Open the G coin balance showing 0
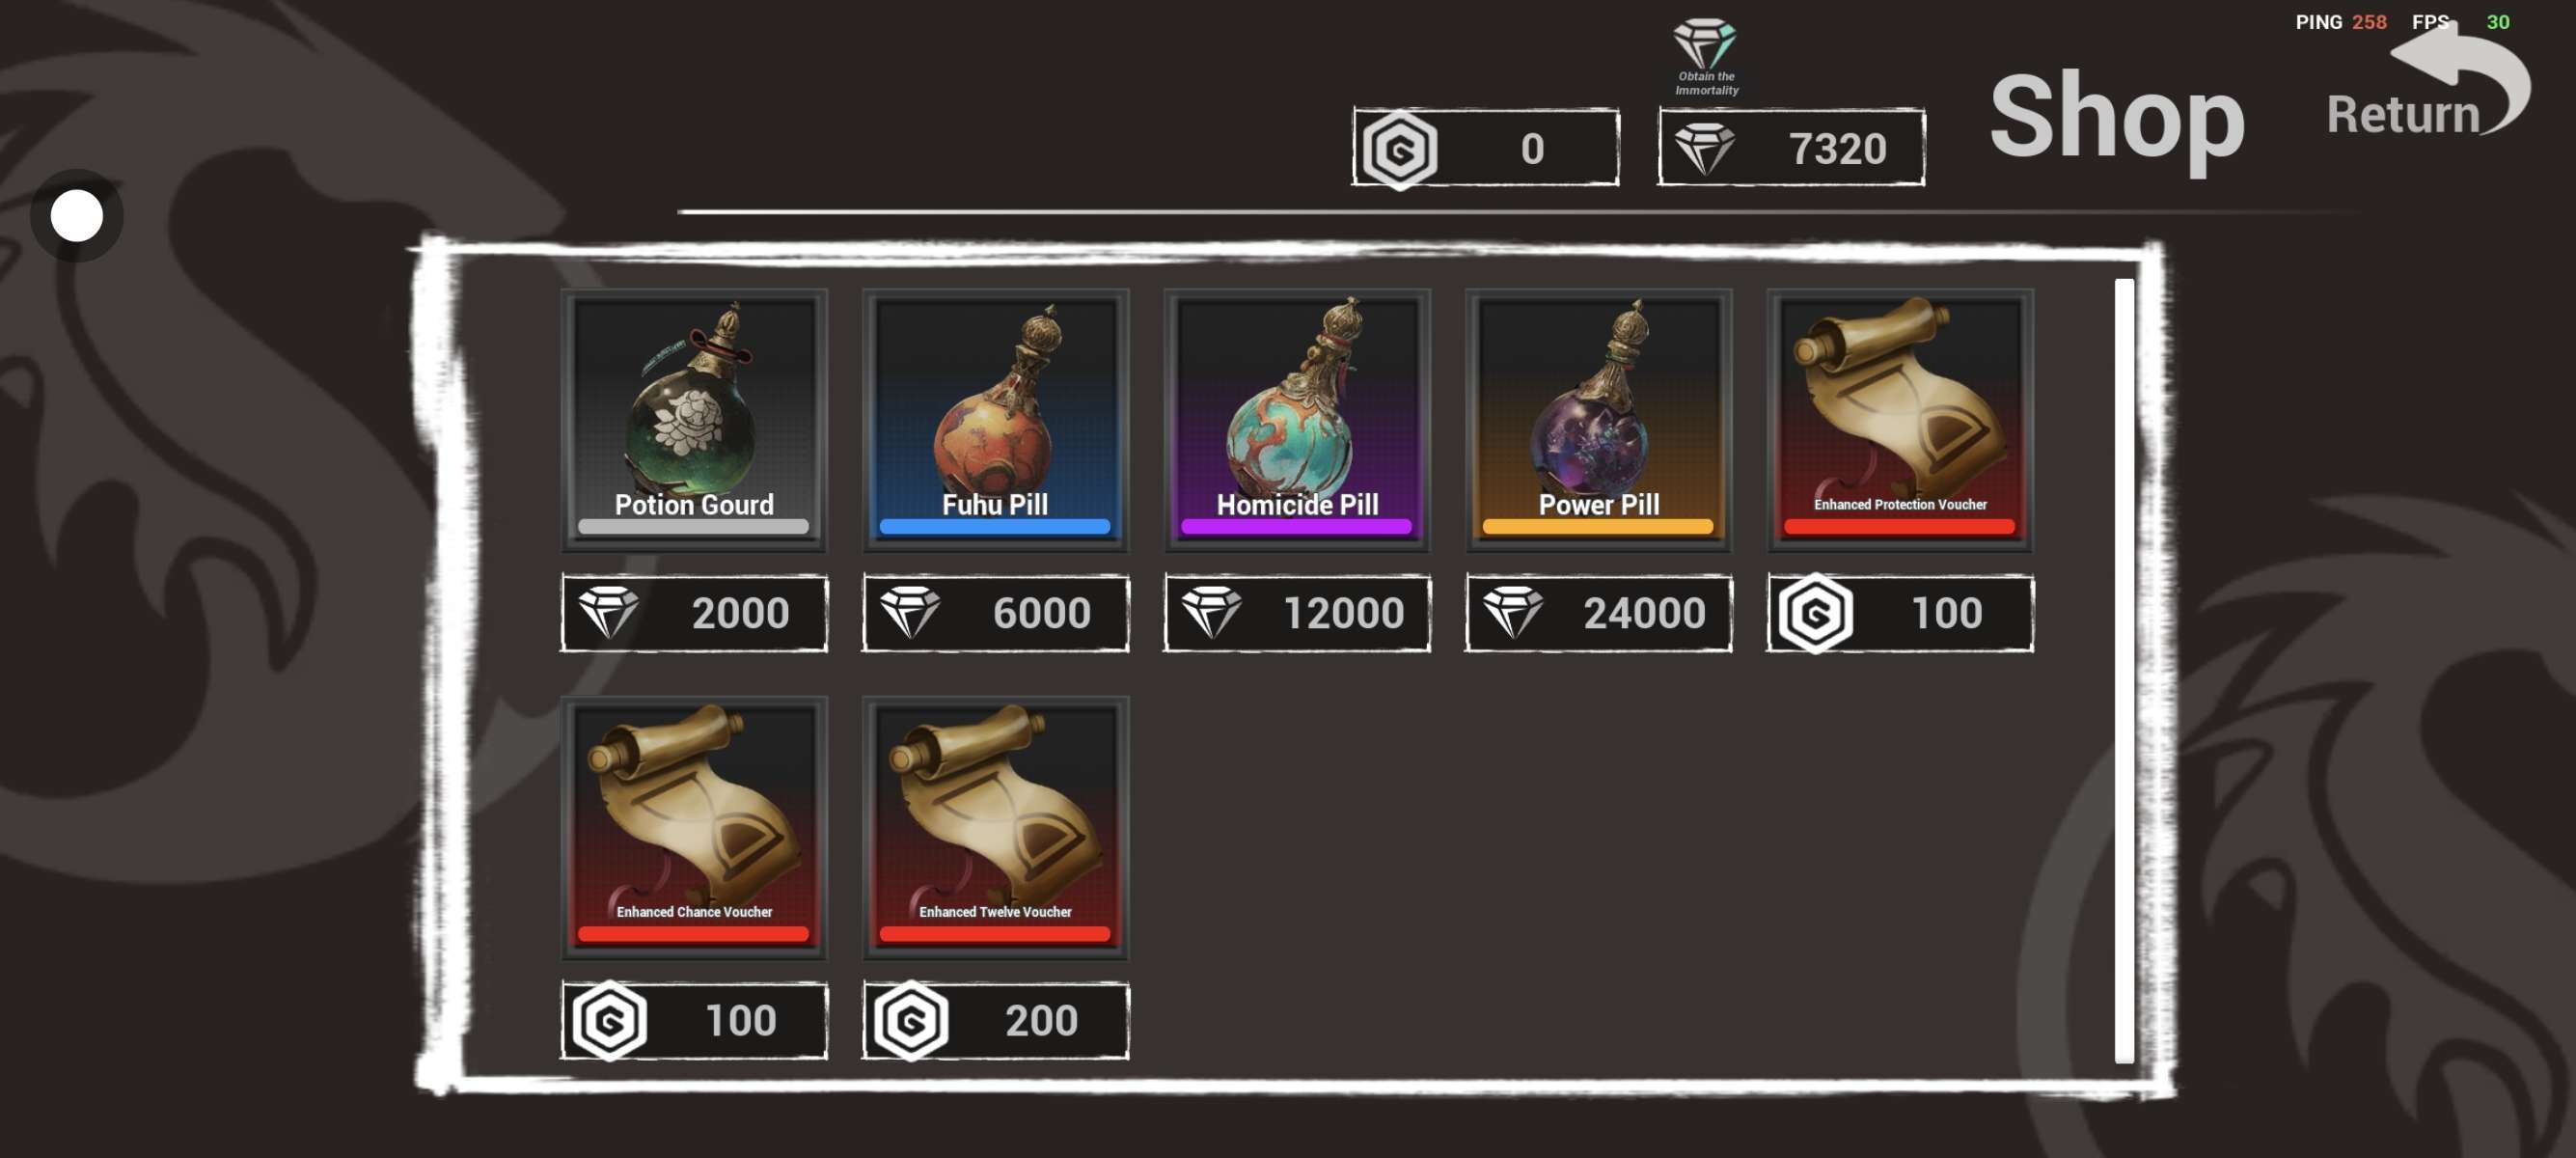2576x1158 pixels. coord(1485,148)
